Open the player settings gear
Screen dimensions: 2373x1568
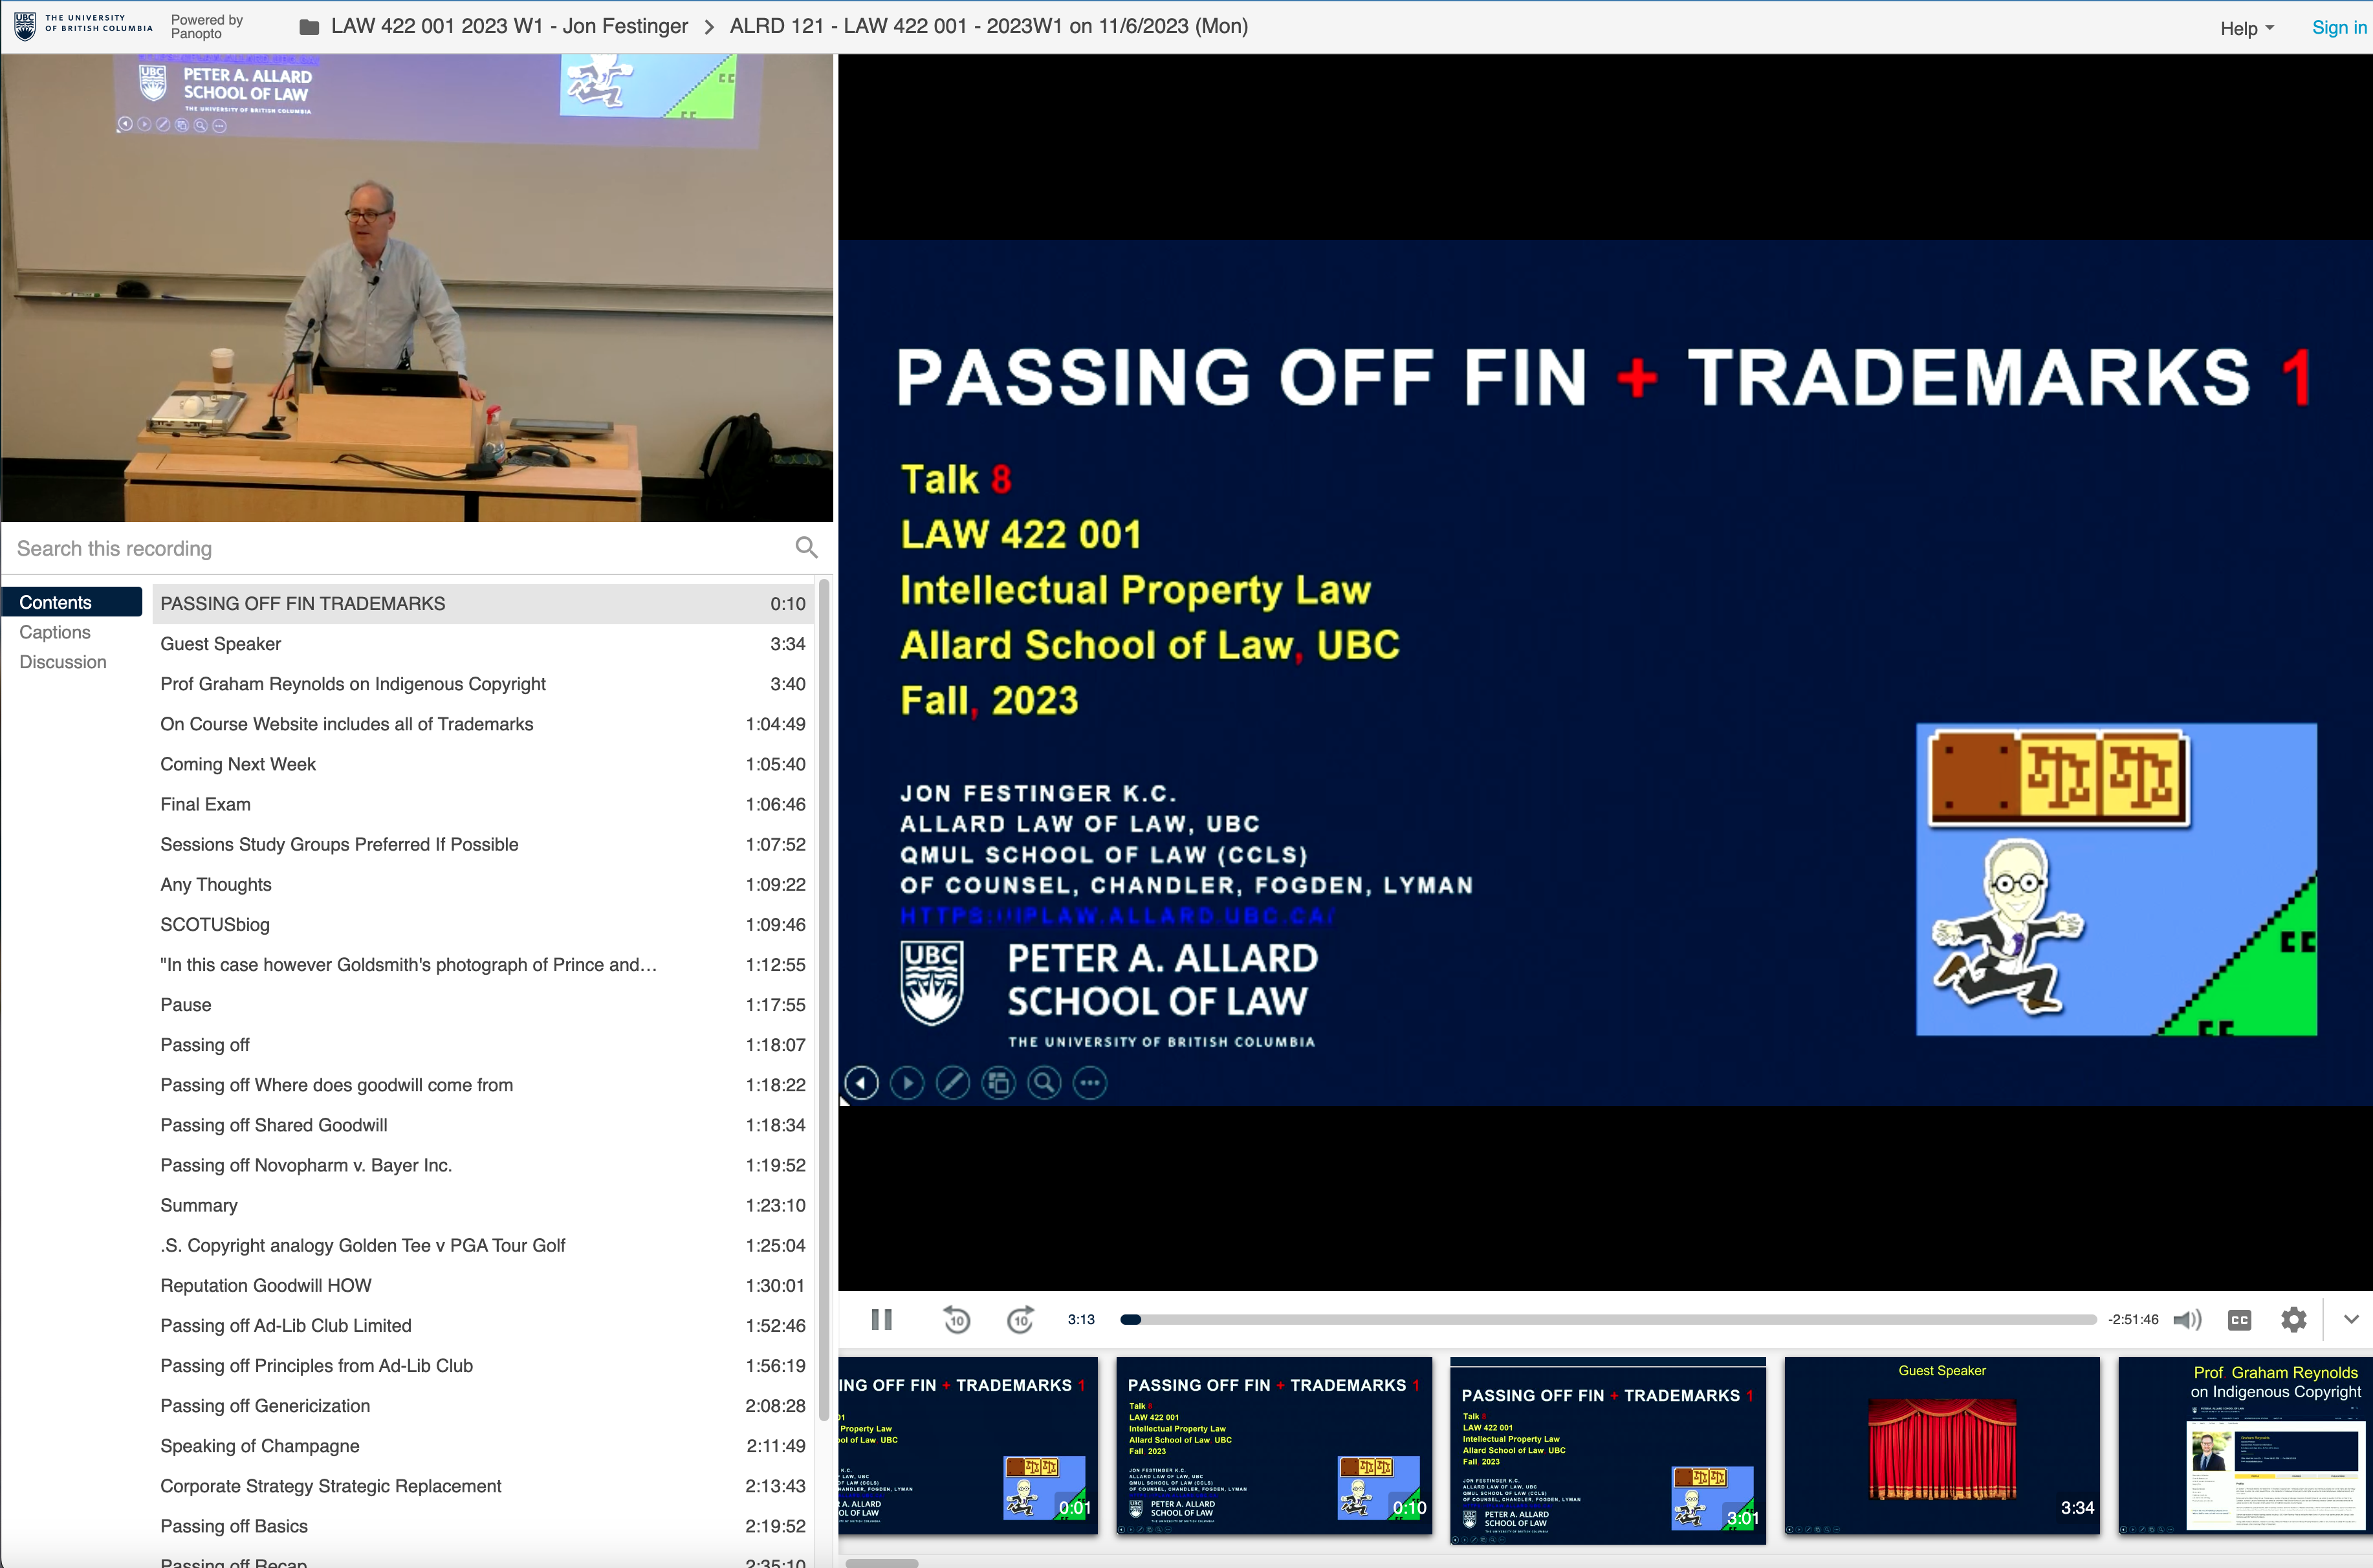coord(2294,1320)
